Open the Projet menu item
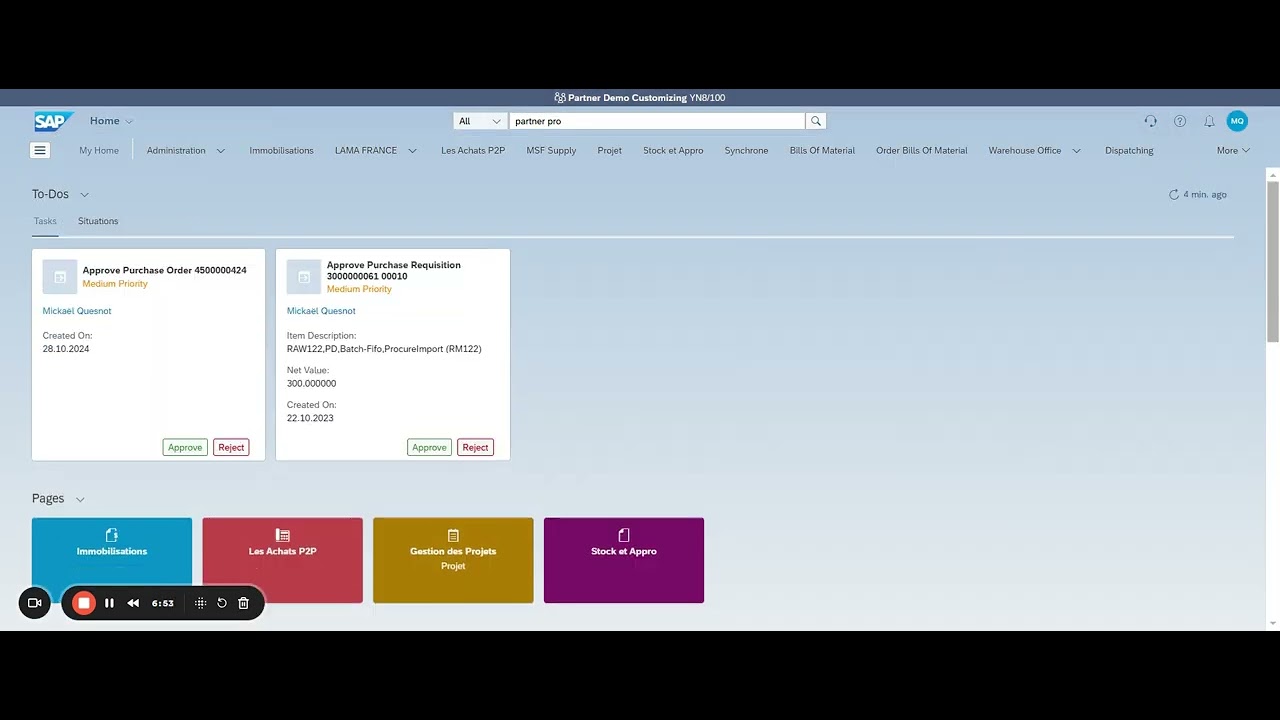 point(610,151)
